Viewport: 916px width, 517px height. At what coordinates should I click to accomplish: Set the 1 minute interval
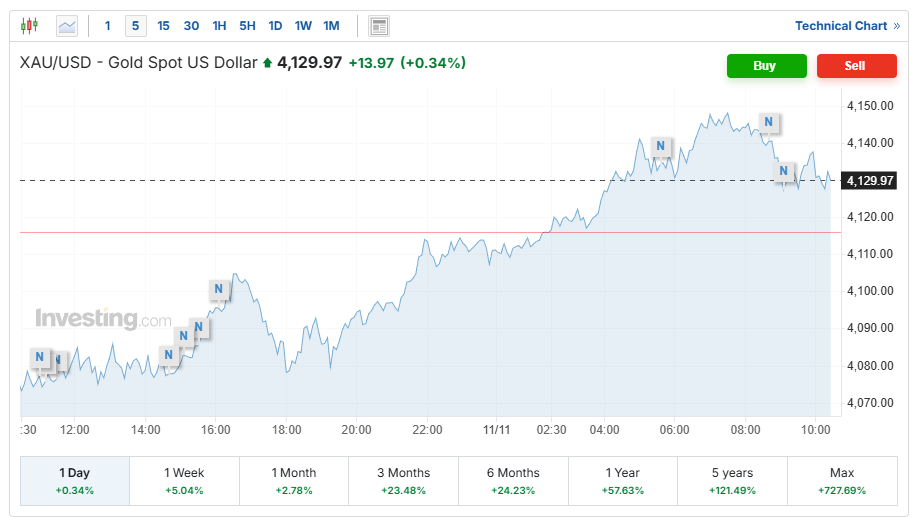[108, 26]
